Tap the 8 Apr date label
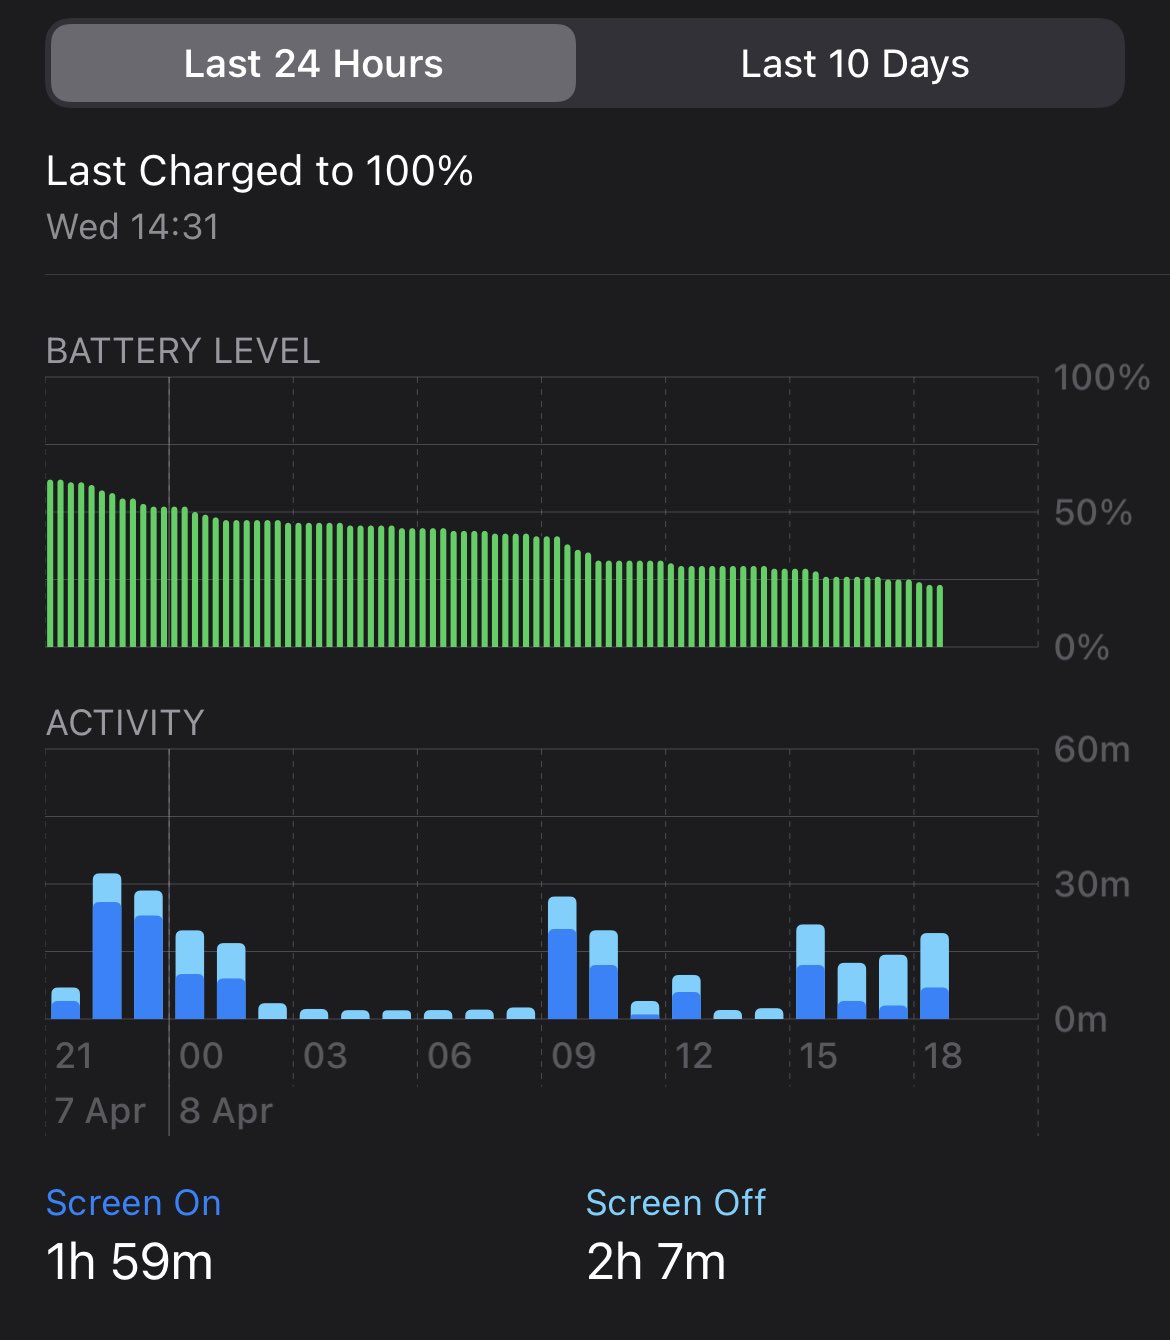 pos(226,1111)
